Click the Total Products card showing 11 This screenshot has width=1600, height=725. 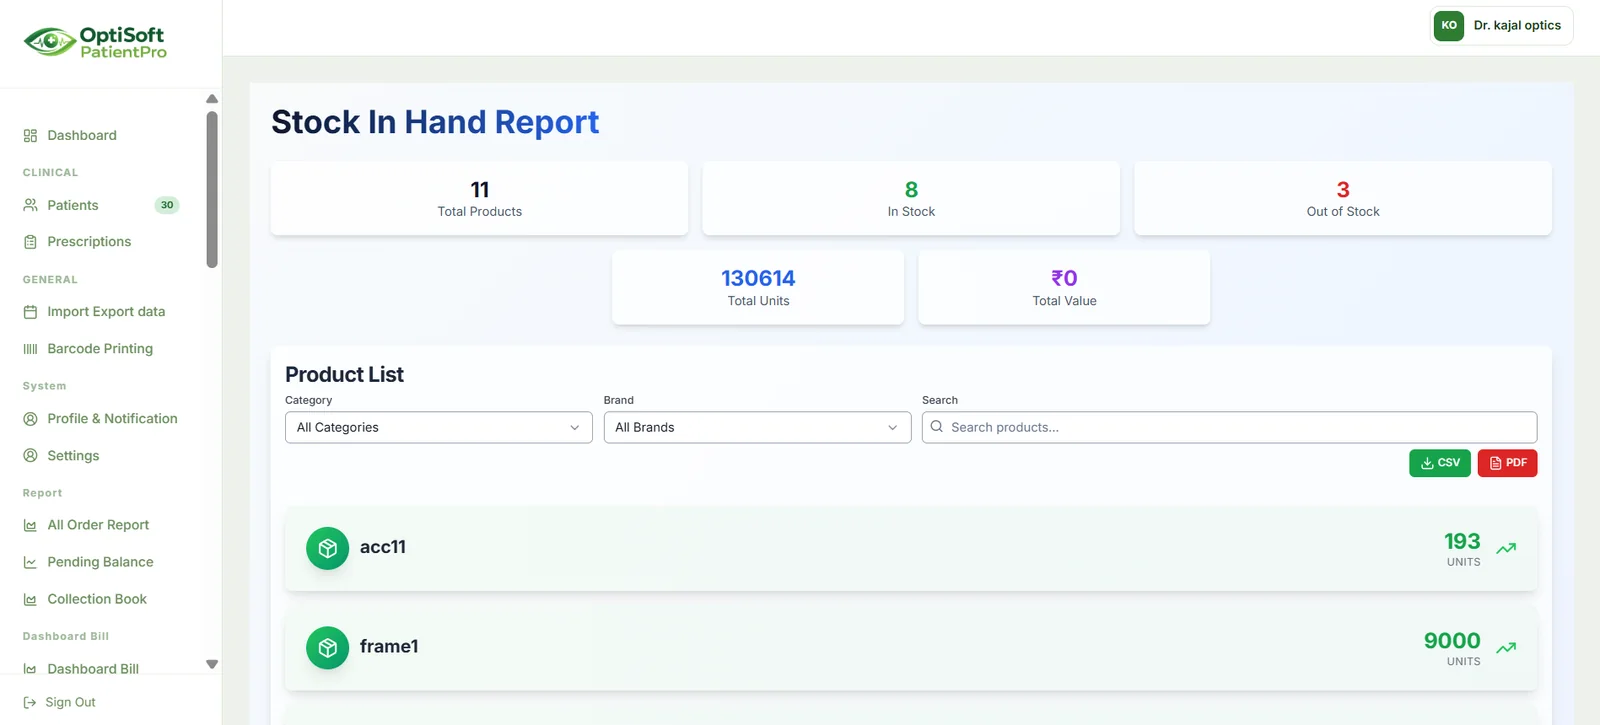point(479,198)
